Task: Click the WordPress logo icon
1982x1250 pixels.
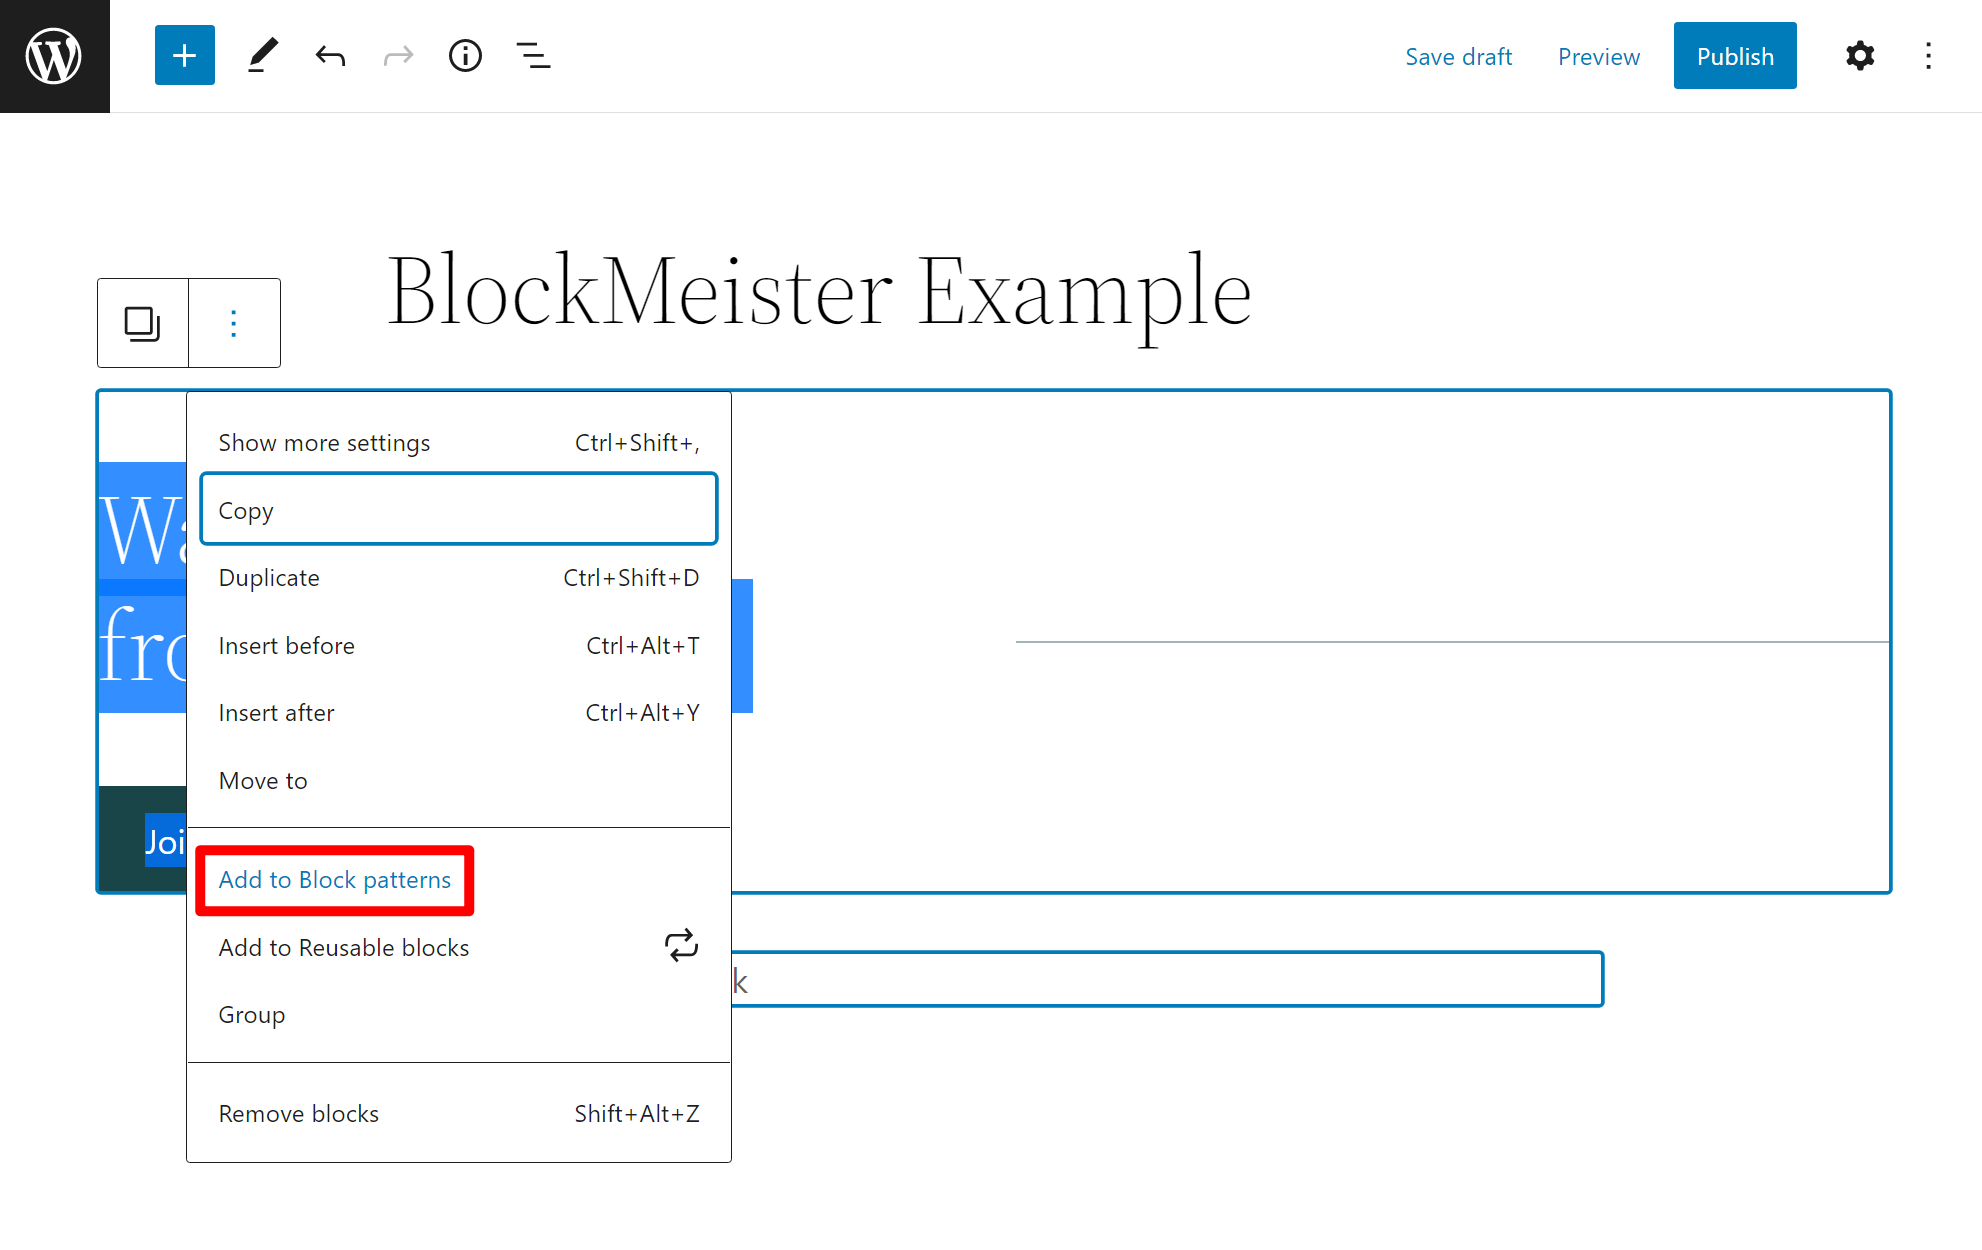Action: pyautogui.click(x=53, y=55)
